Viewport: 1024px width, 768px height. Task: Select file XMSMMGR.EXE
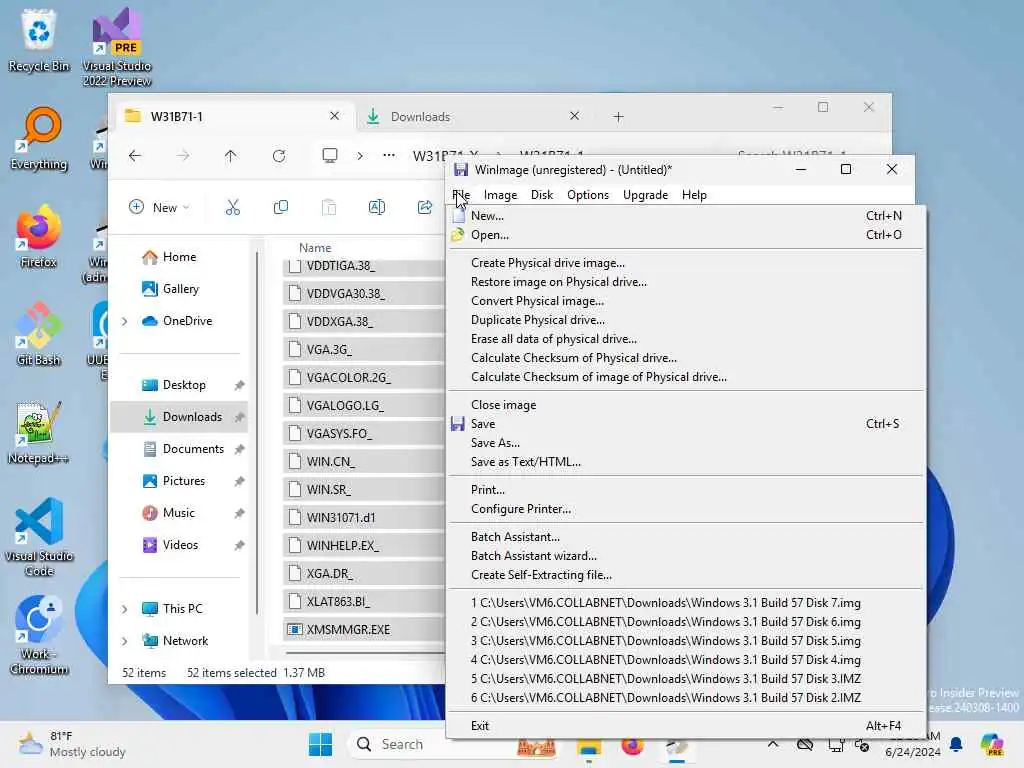coord(364,630)
